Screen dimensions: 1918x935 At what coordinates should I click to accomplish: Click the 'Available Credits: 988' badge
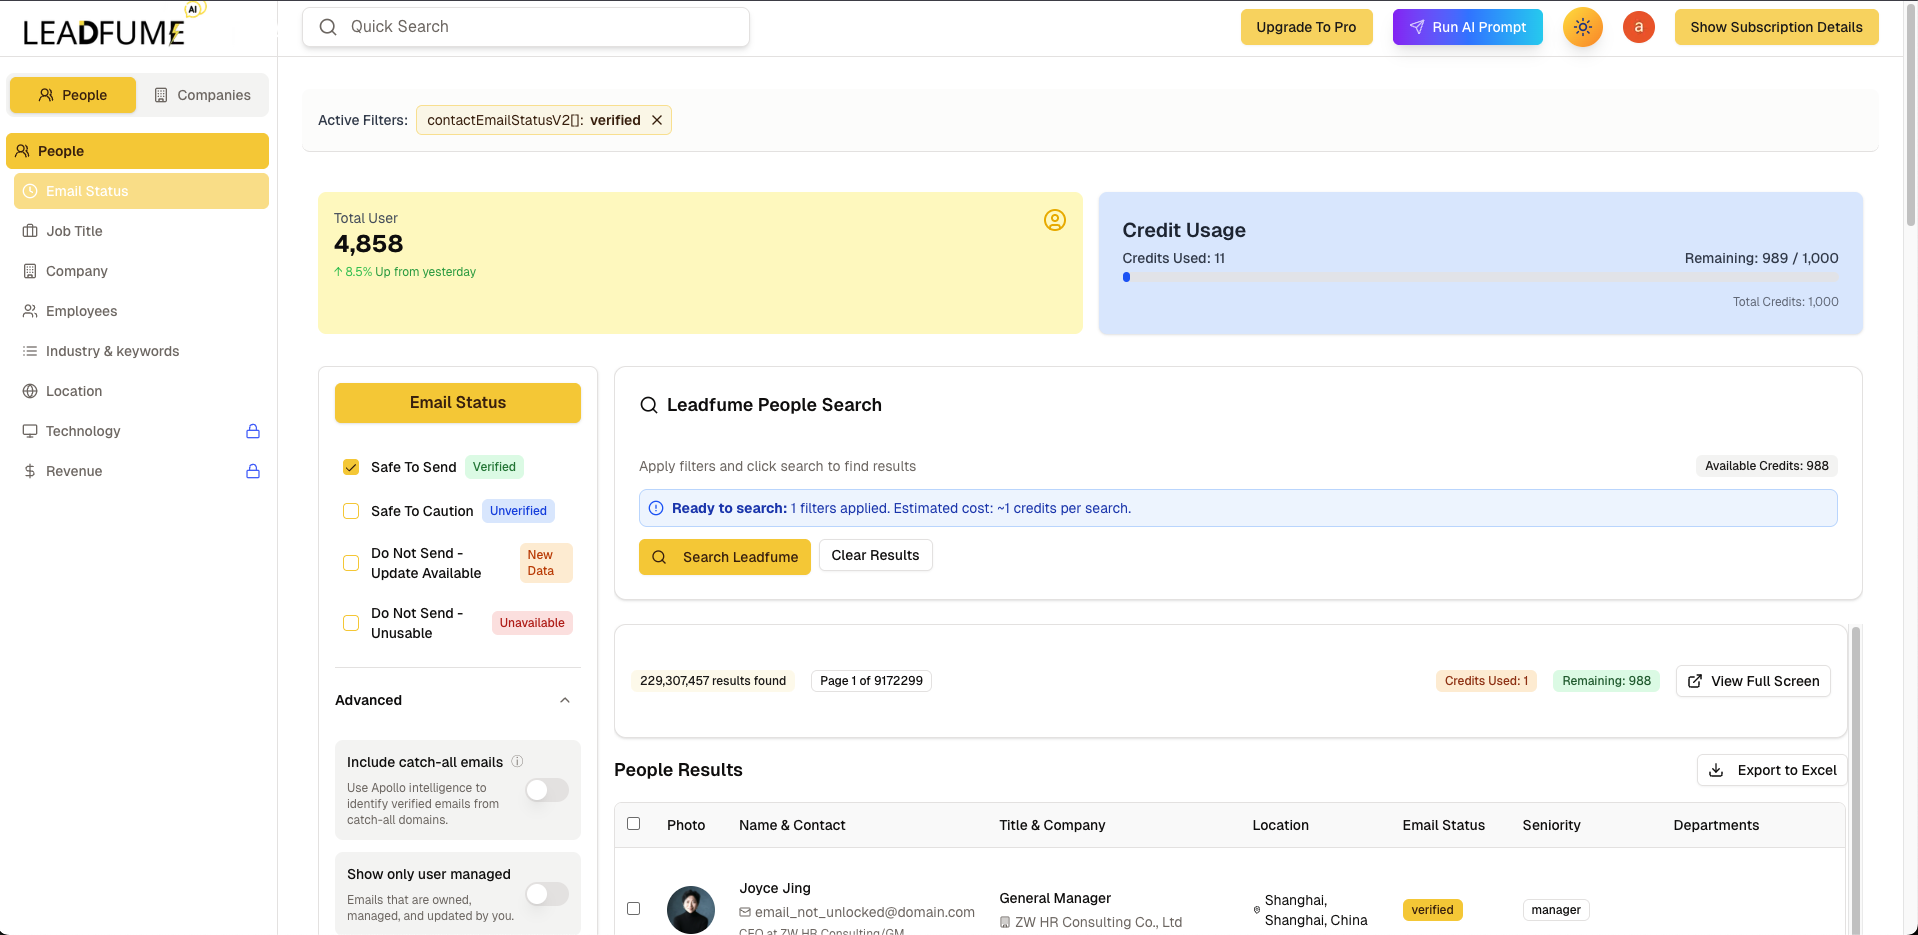[x=1766, y=466]
